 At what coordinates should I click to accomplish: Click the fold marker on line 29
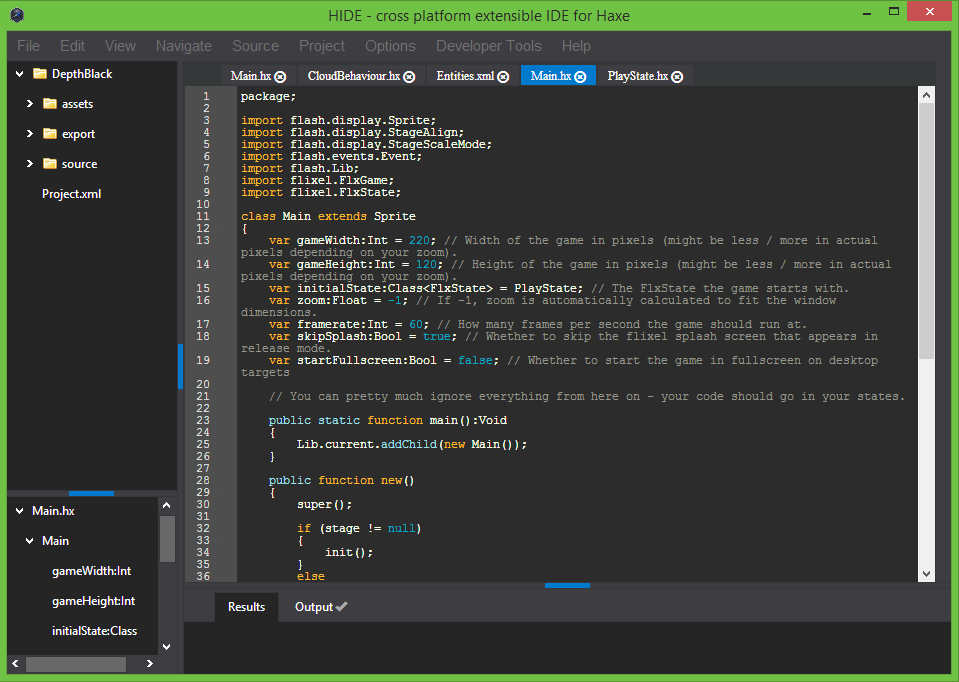coord(217,492)
